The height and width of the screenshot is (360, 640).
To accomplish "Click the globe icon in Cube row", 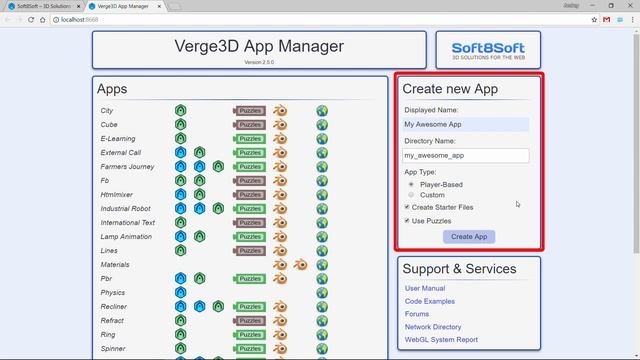I will click(x=322, y=124).
